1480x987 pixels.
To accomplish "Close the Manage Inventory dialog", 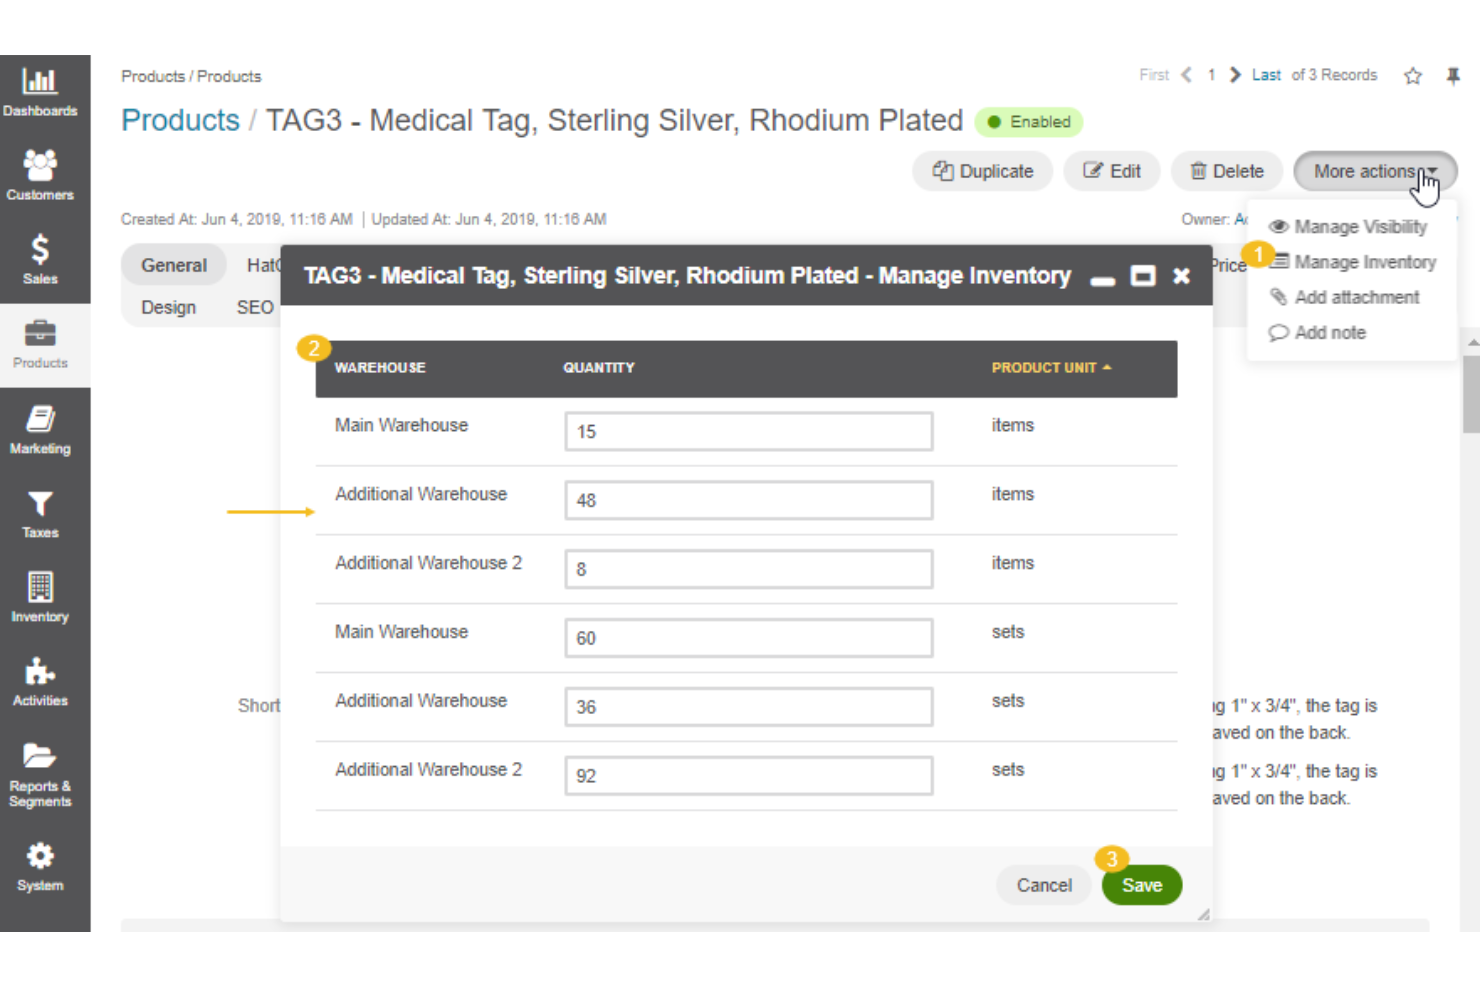I will pyautogui.click(x=1181, y=276).
